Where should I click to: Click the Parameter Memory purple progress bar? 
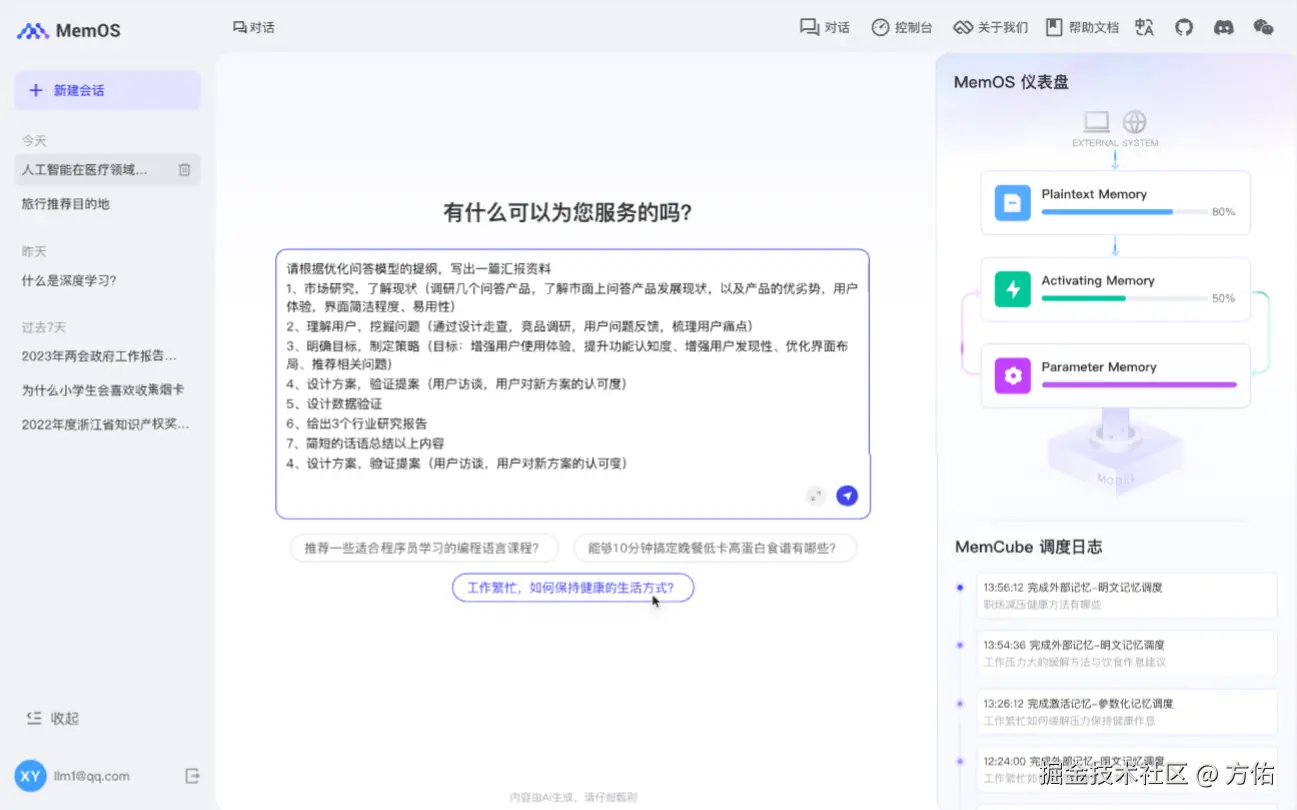(x=1139, y=384)
